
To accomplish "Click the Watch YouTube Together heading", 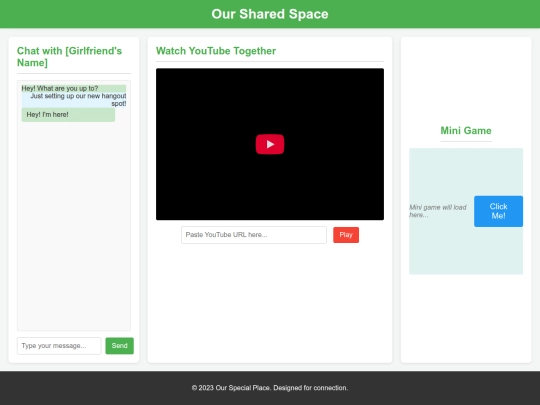I will click(216, 51).
